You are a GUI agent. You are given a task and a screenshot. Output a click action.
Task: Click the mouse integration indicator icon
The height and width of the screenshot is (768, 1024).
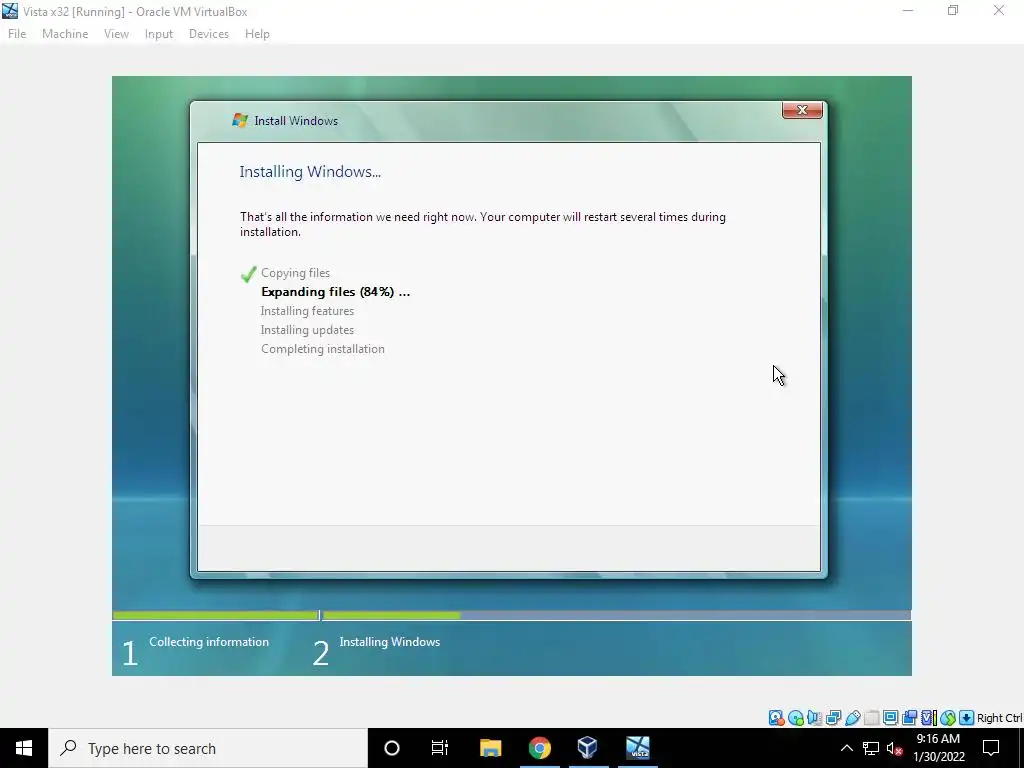point(948,718)
